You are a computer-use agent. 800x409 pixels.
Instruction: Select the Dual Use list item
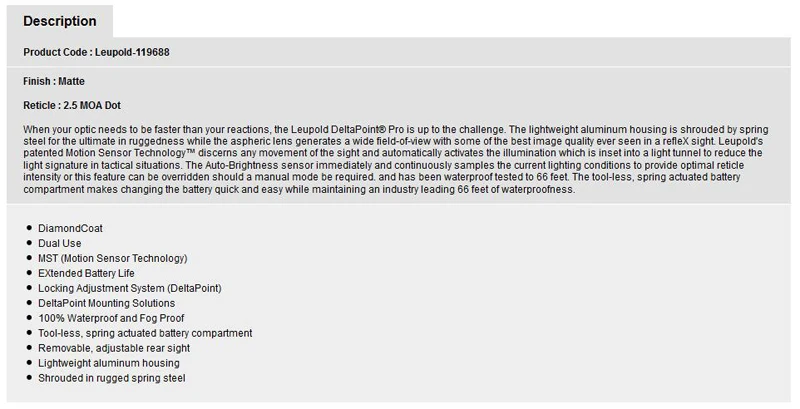(x=60, y=243)
